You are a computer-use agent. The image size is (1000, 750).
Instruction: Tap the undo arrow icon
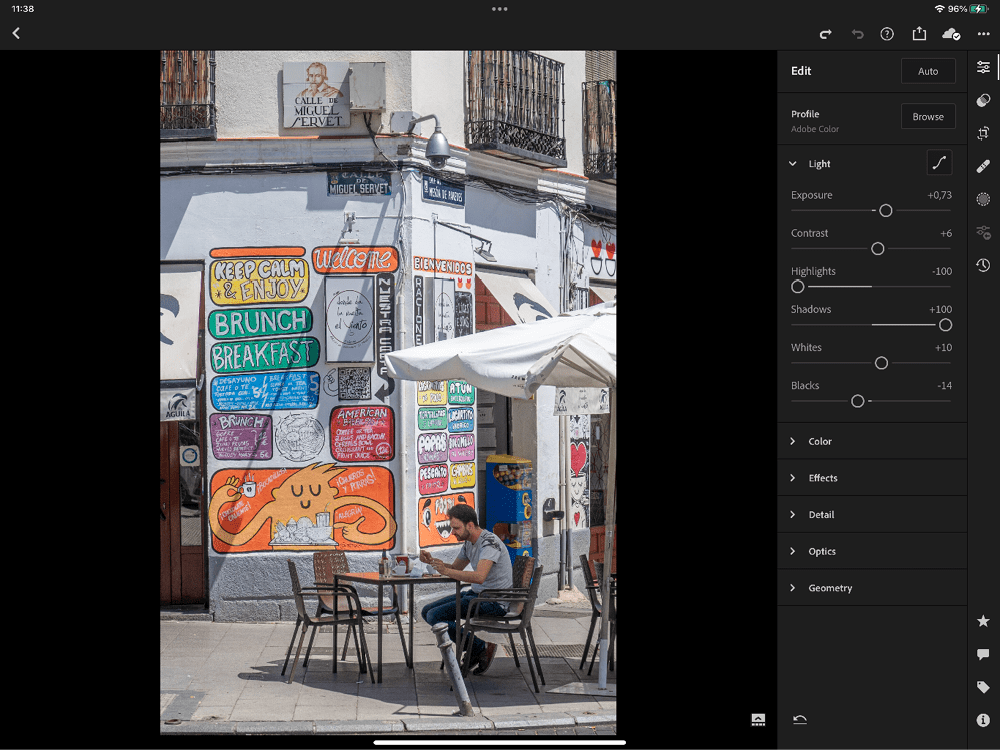coord(857,34)
